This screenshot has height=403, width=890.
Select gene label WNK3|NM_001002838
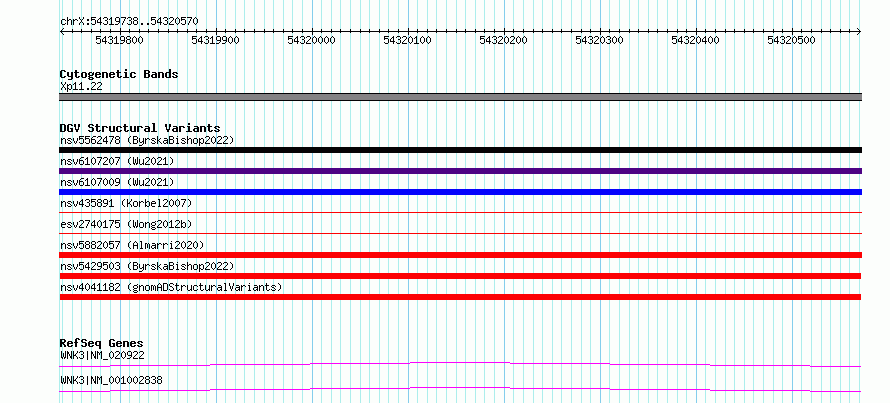coord(111,380)
